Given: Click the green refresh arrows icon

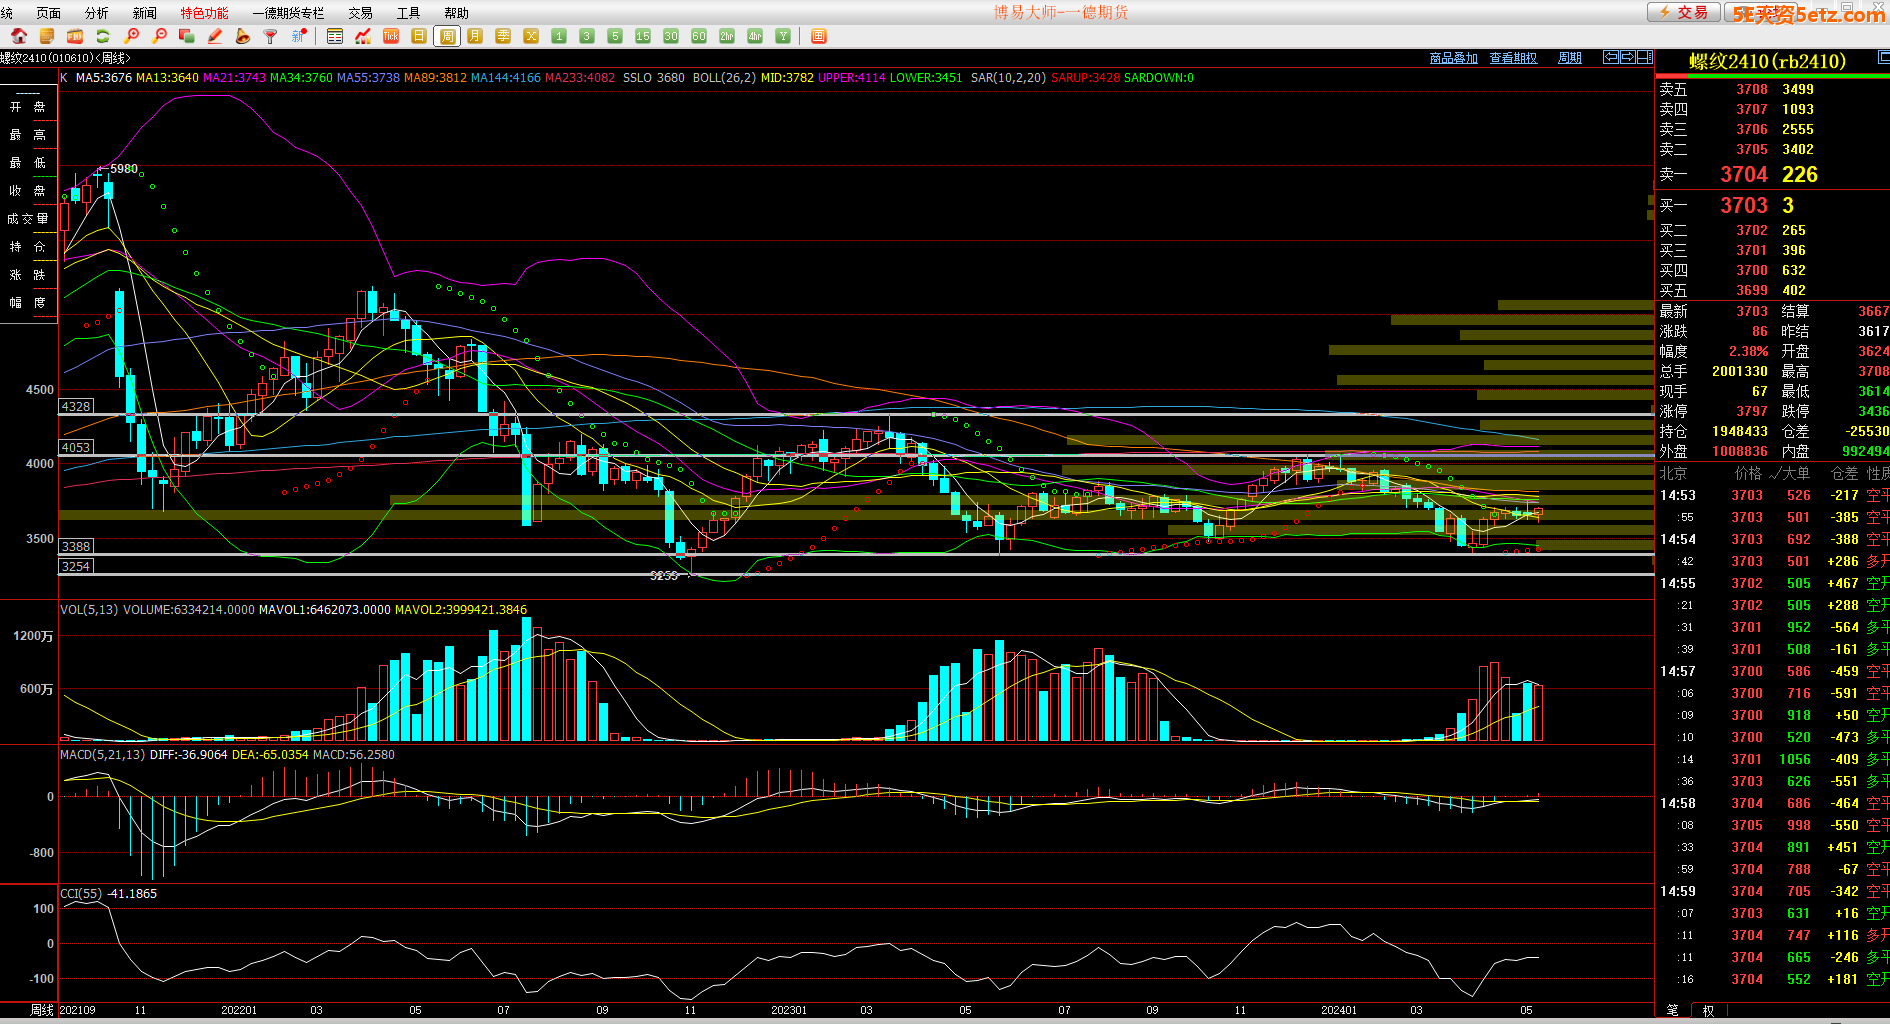Looking at the screenshot, I should [x=102, y=36].
